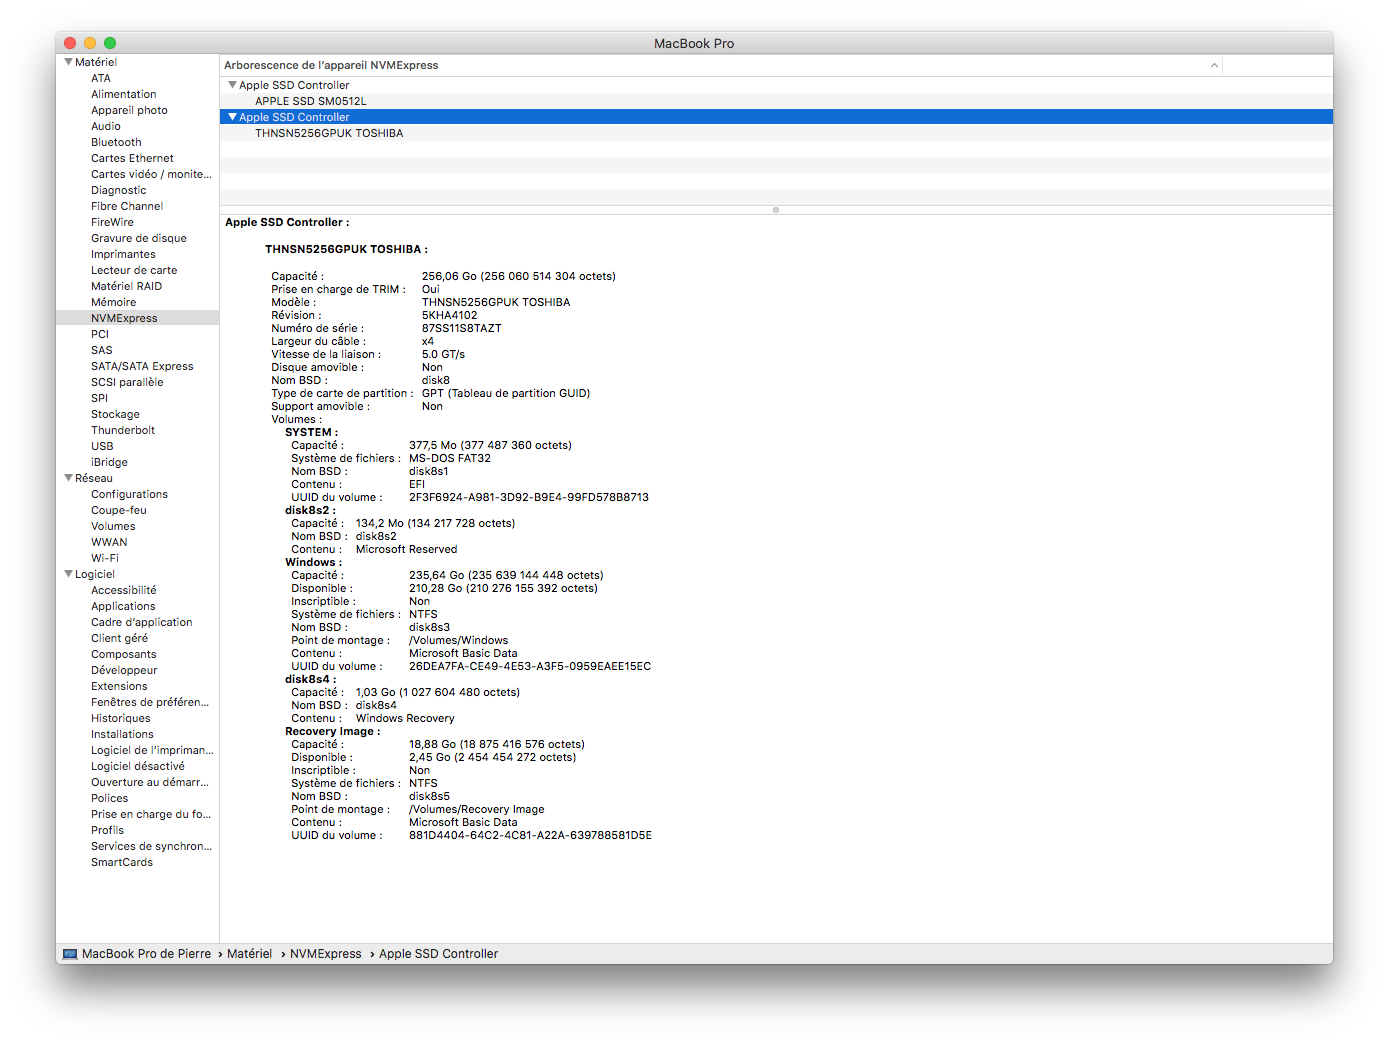Open SATA/SATA Express entry

coord(142,366)
